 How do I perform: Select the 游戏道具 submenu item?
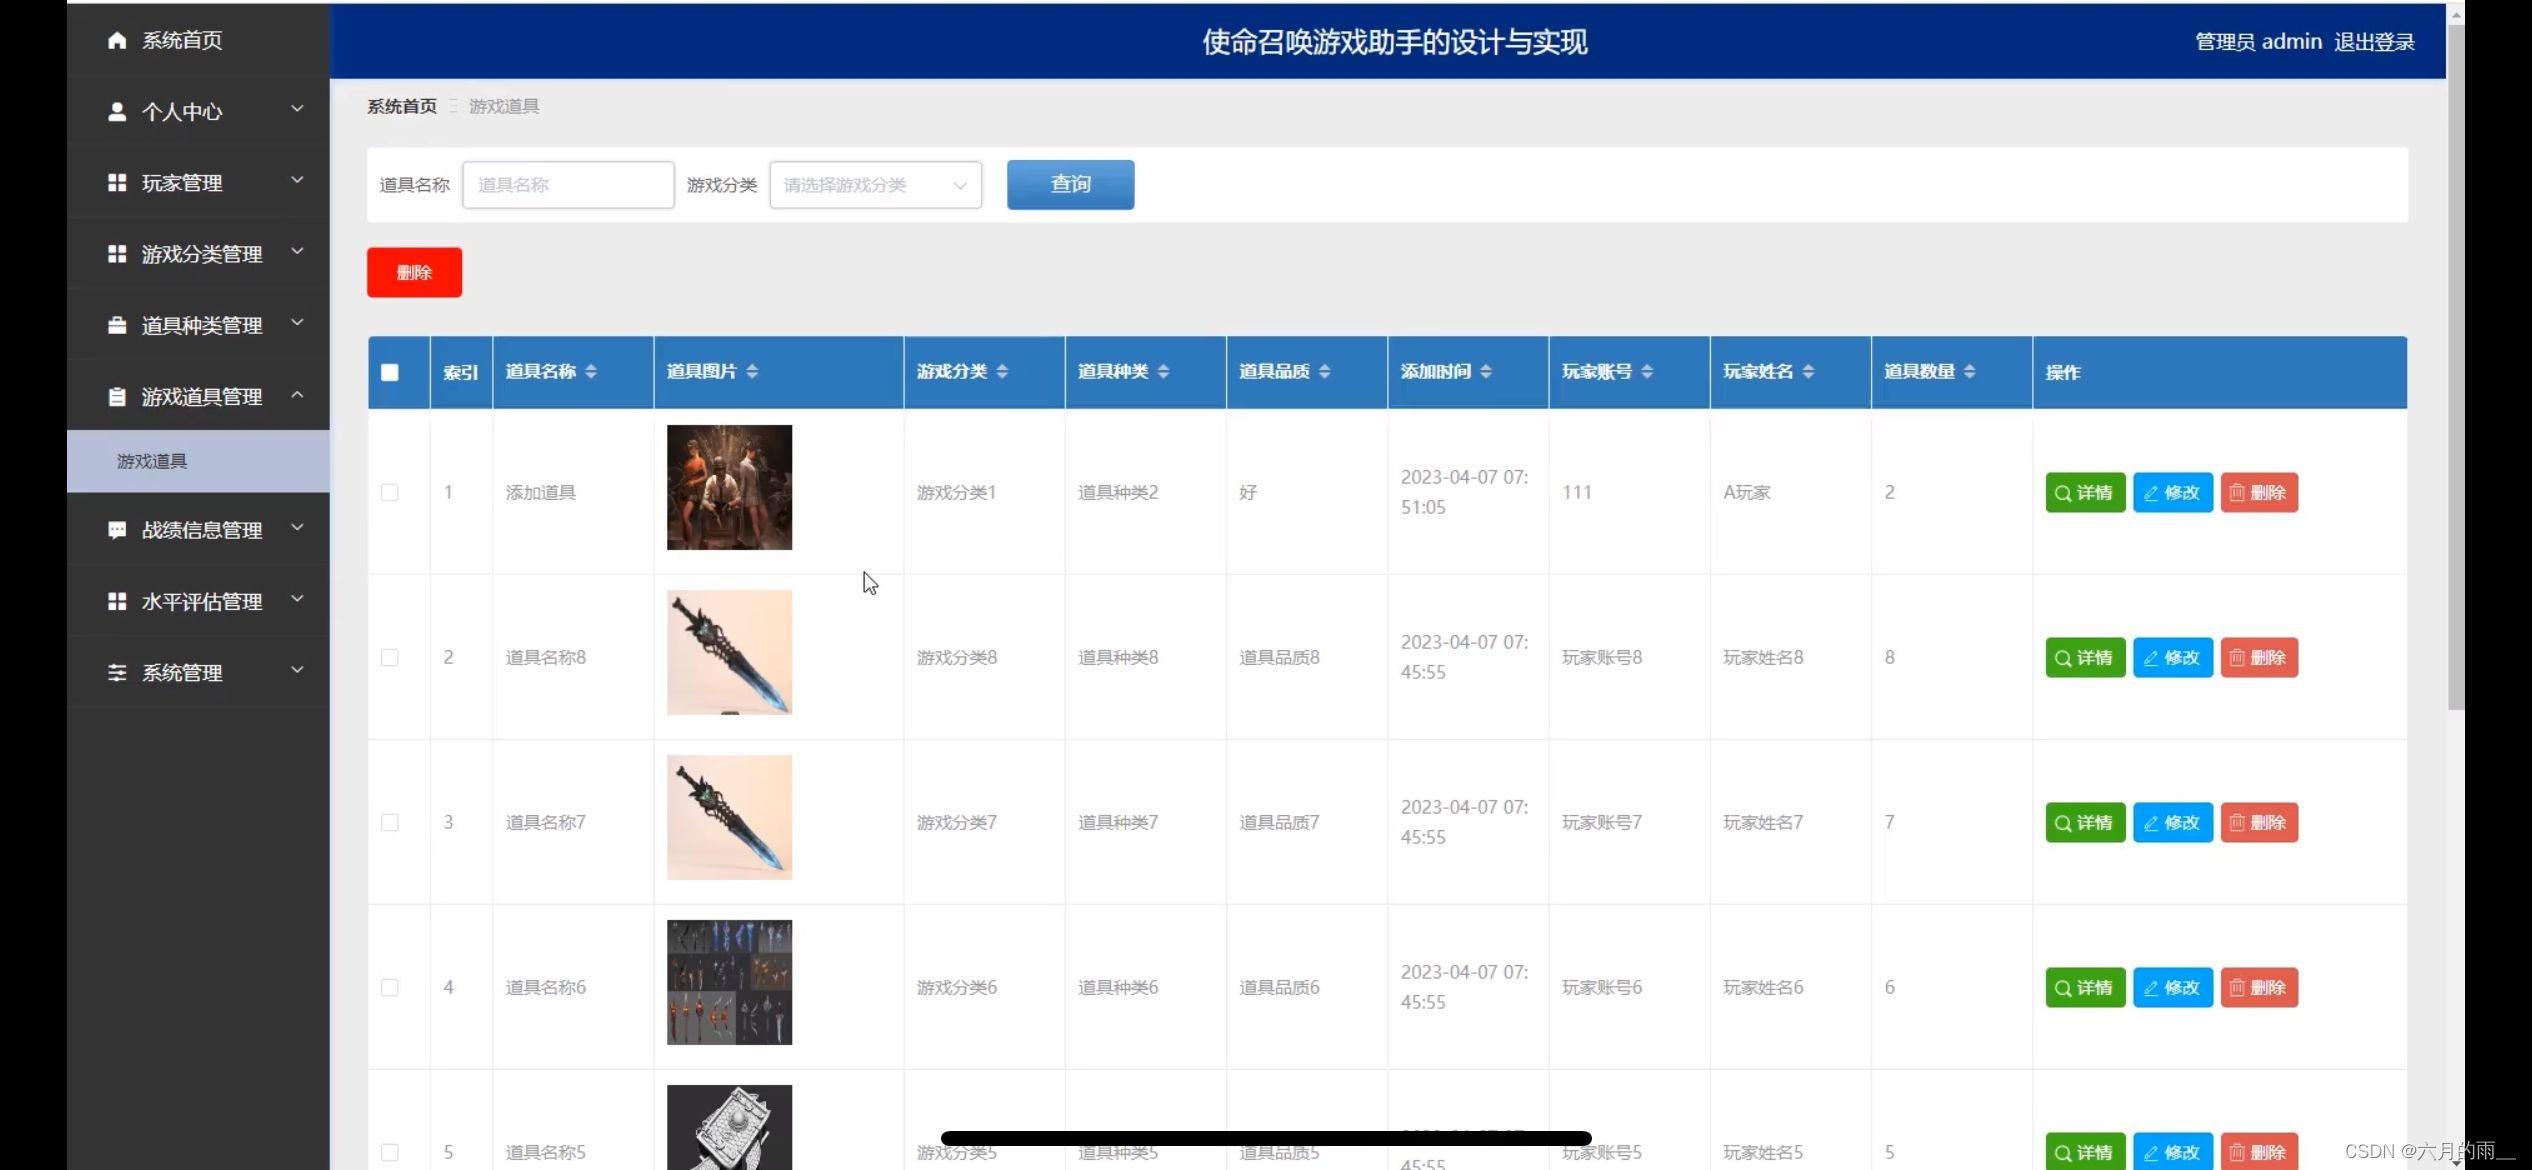[198, 461]
